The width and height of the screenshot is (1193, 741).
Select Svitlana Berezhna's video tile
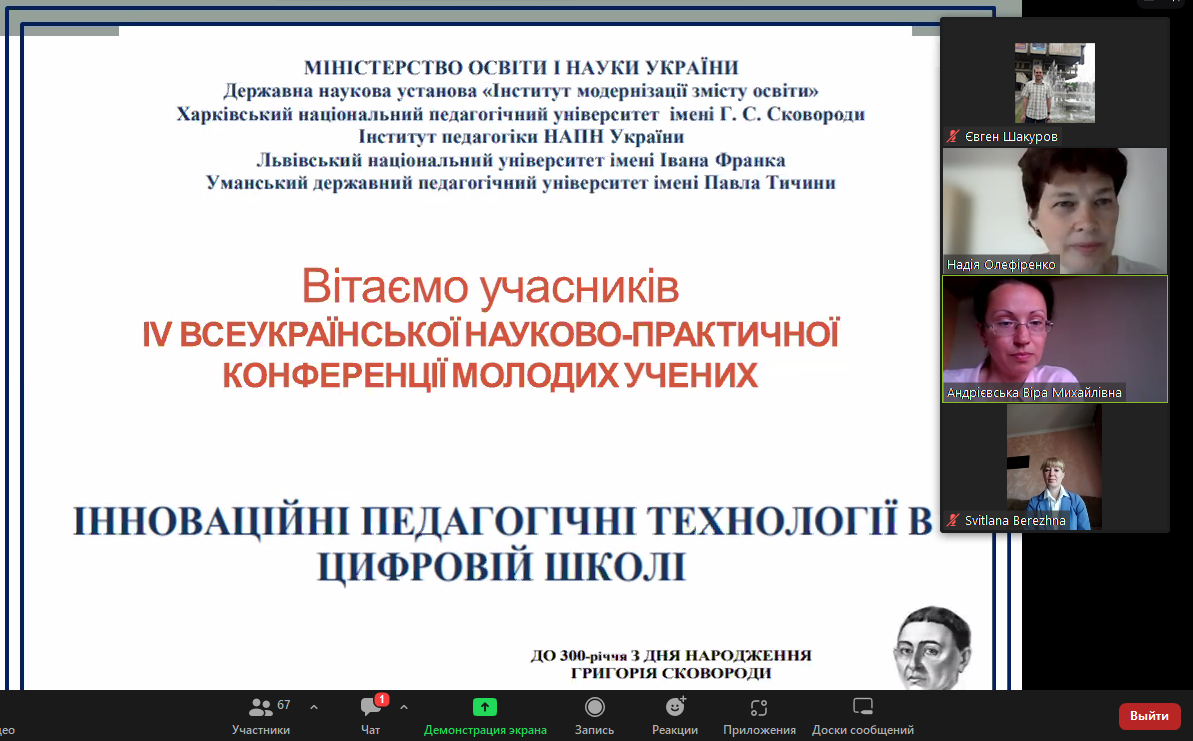point(1055,467)
